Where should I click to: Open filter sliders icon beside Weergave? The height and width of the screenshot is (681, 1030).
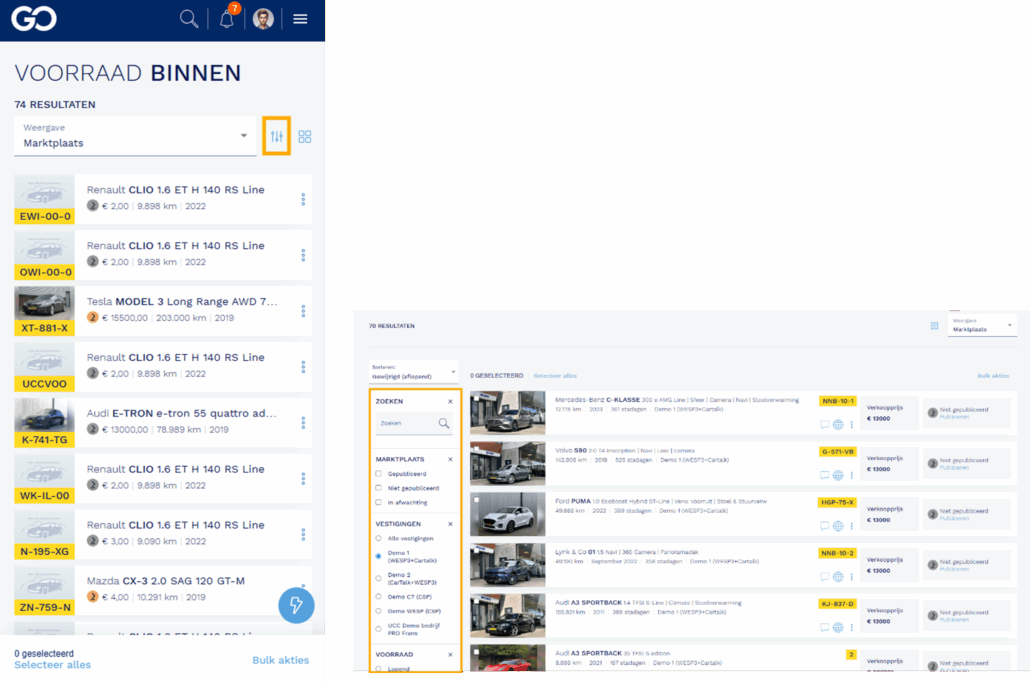click(x=277, y=136)
